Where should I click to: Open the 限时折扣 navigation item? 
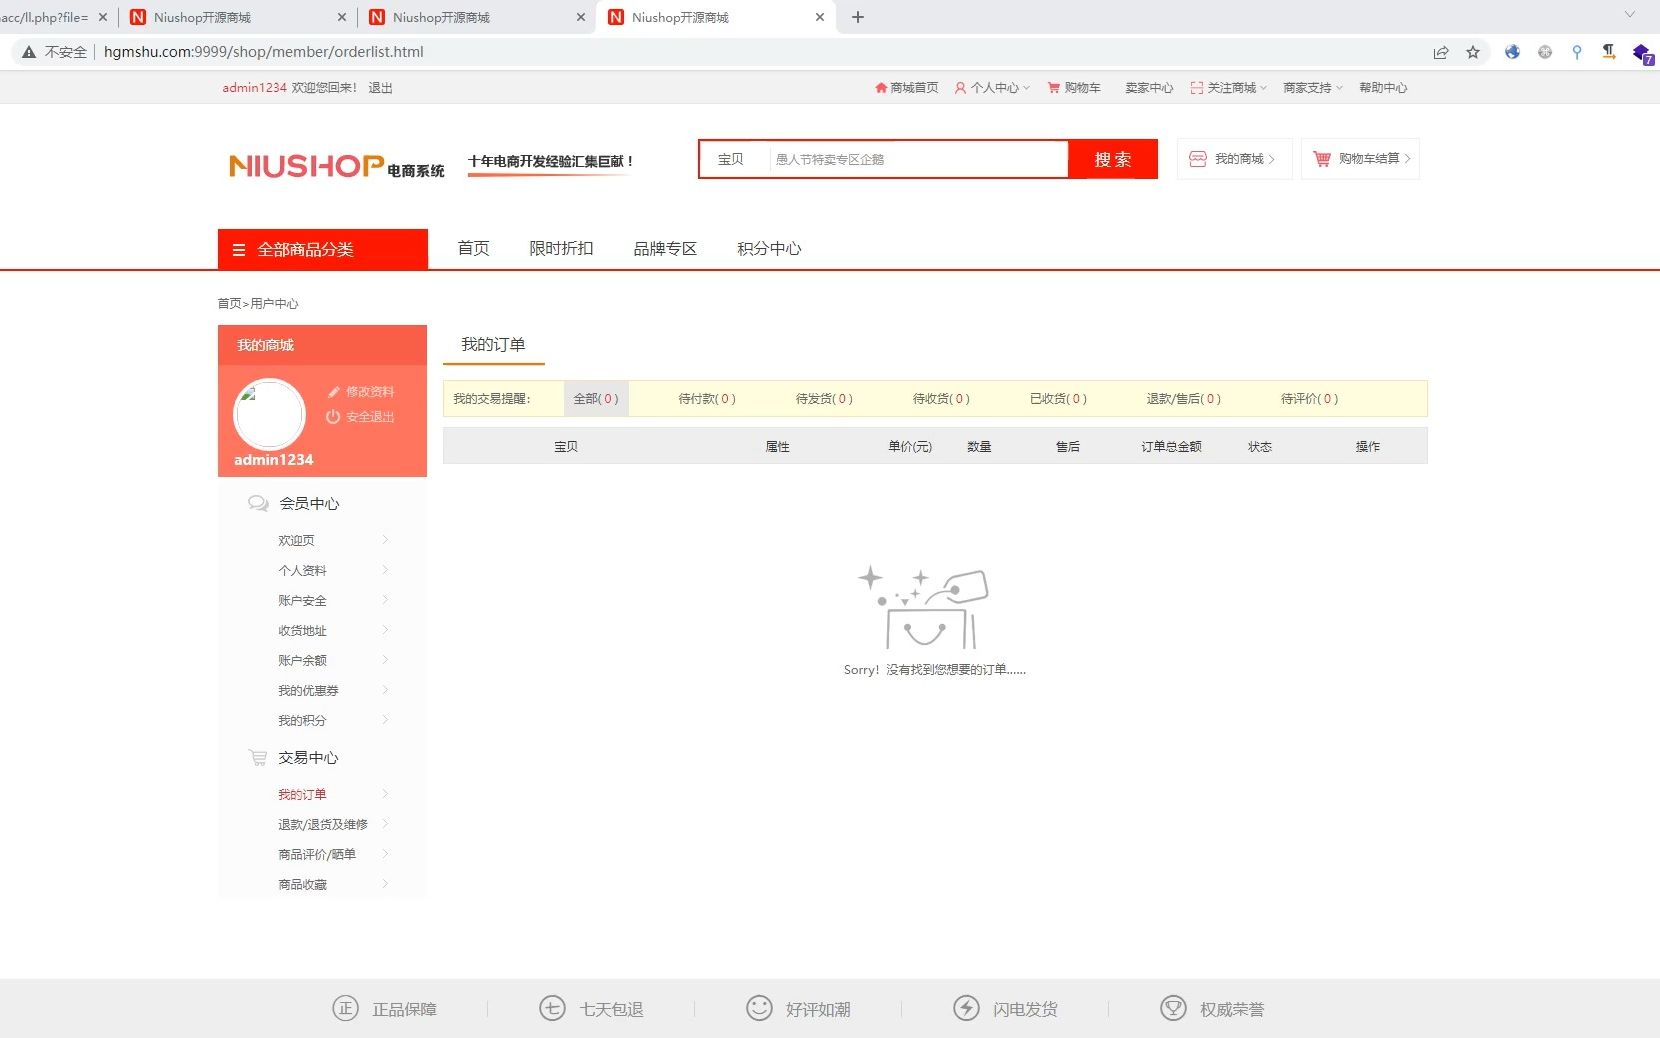(x=561, y=248)
